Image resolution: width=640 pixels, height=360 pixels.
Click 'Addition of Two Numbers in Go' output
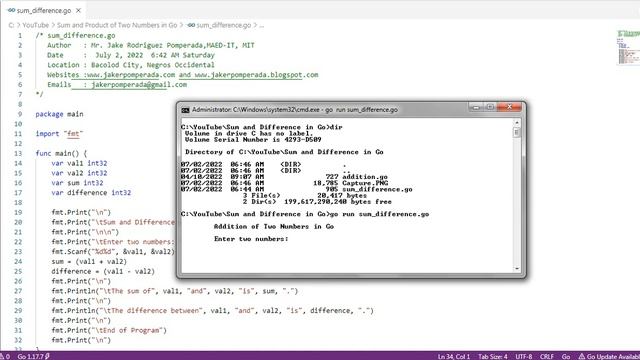click(274, 227)
